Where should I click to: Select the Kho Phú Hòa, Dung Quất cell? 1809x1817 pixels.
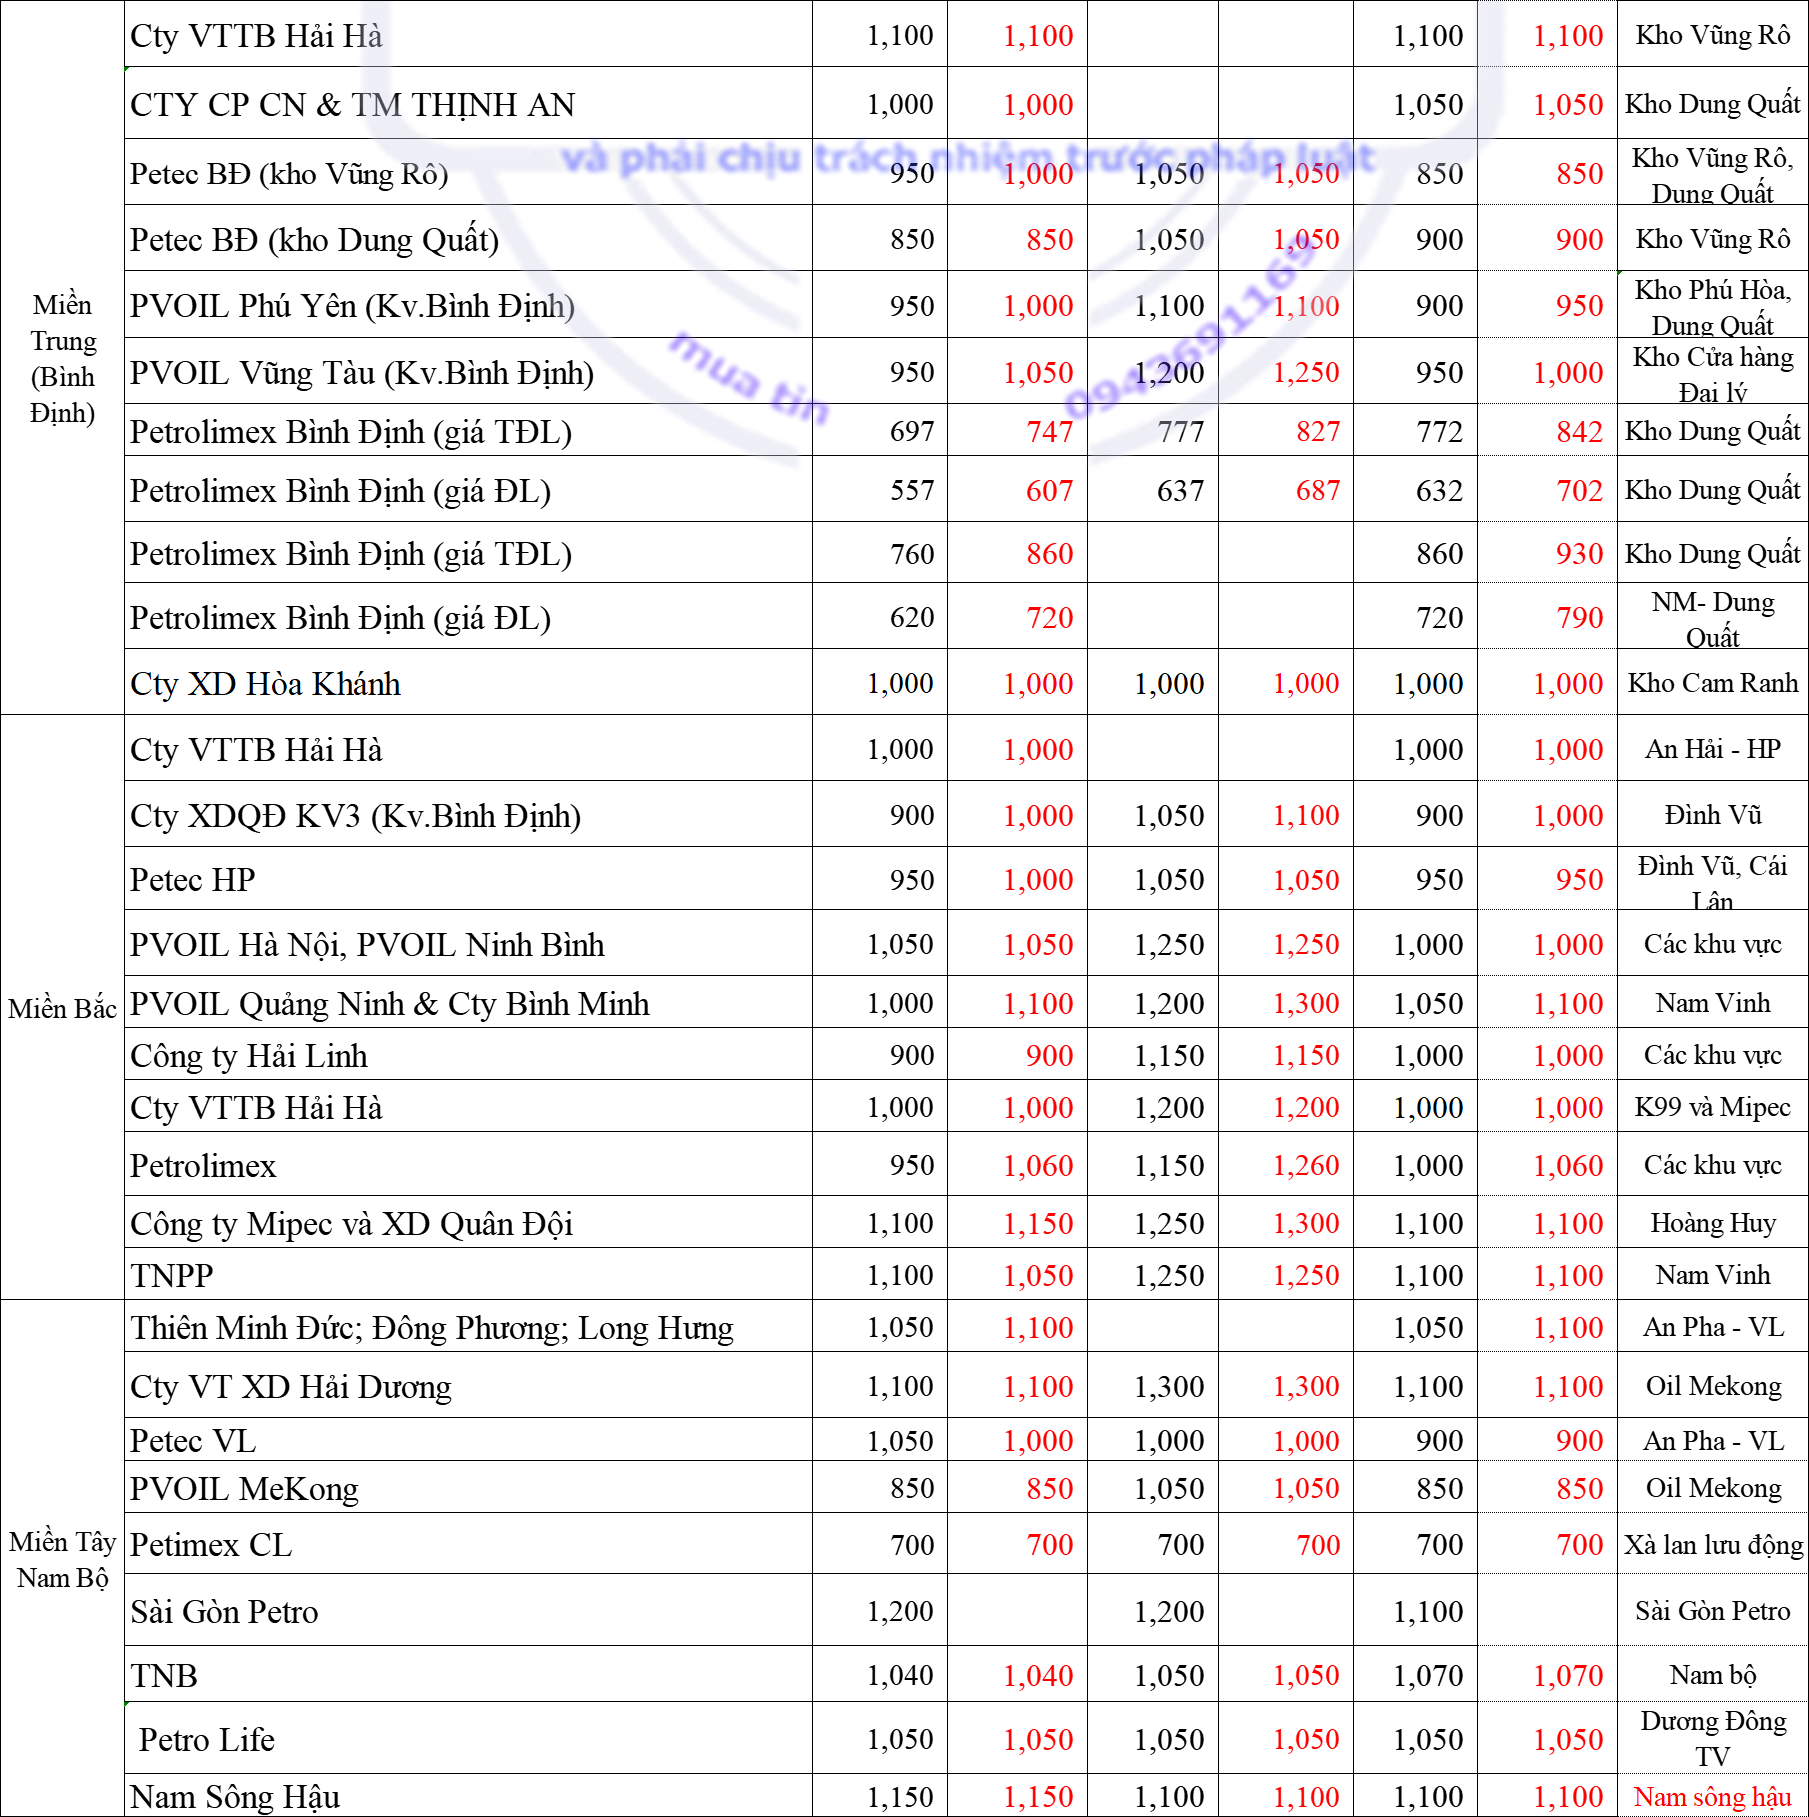click(1712, 305)
